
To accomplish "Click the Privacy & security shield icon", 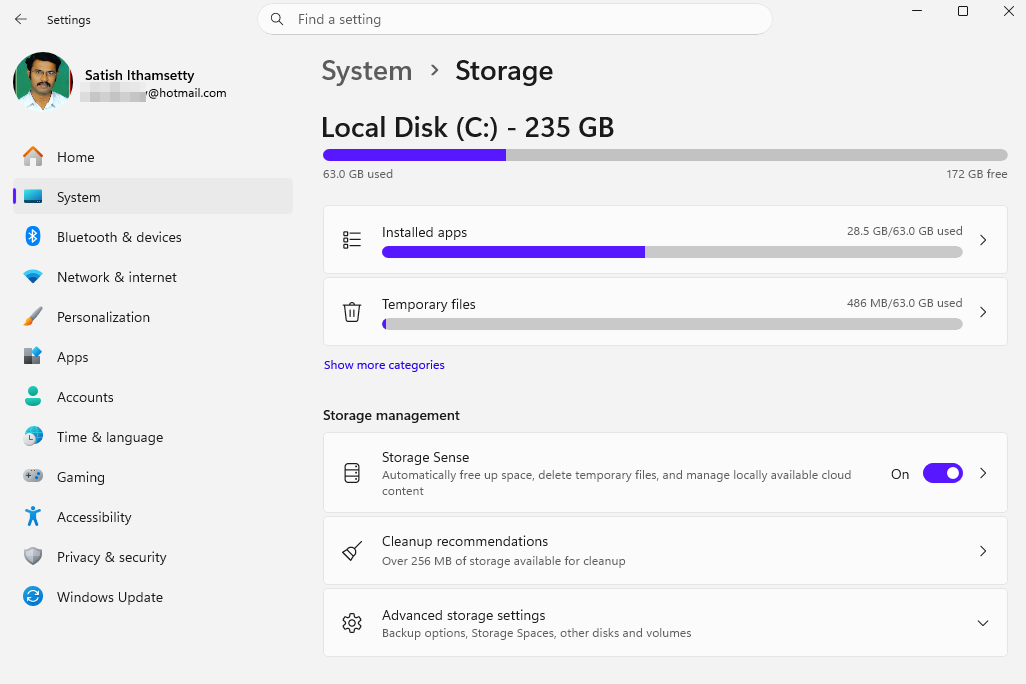I will (33, 556).
